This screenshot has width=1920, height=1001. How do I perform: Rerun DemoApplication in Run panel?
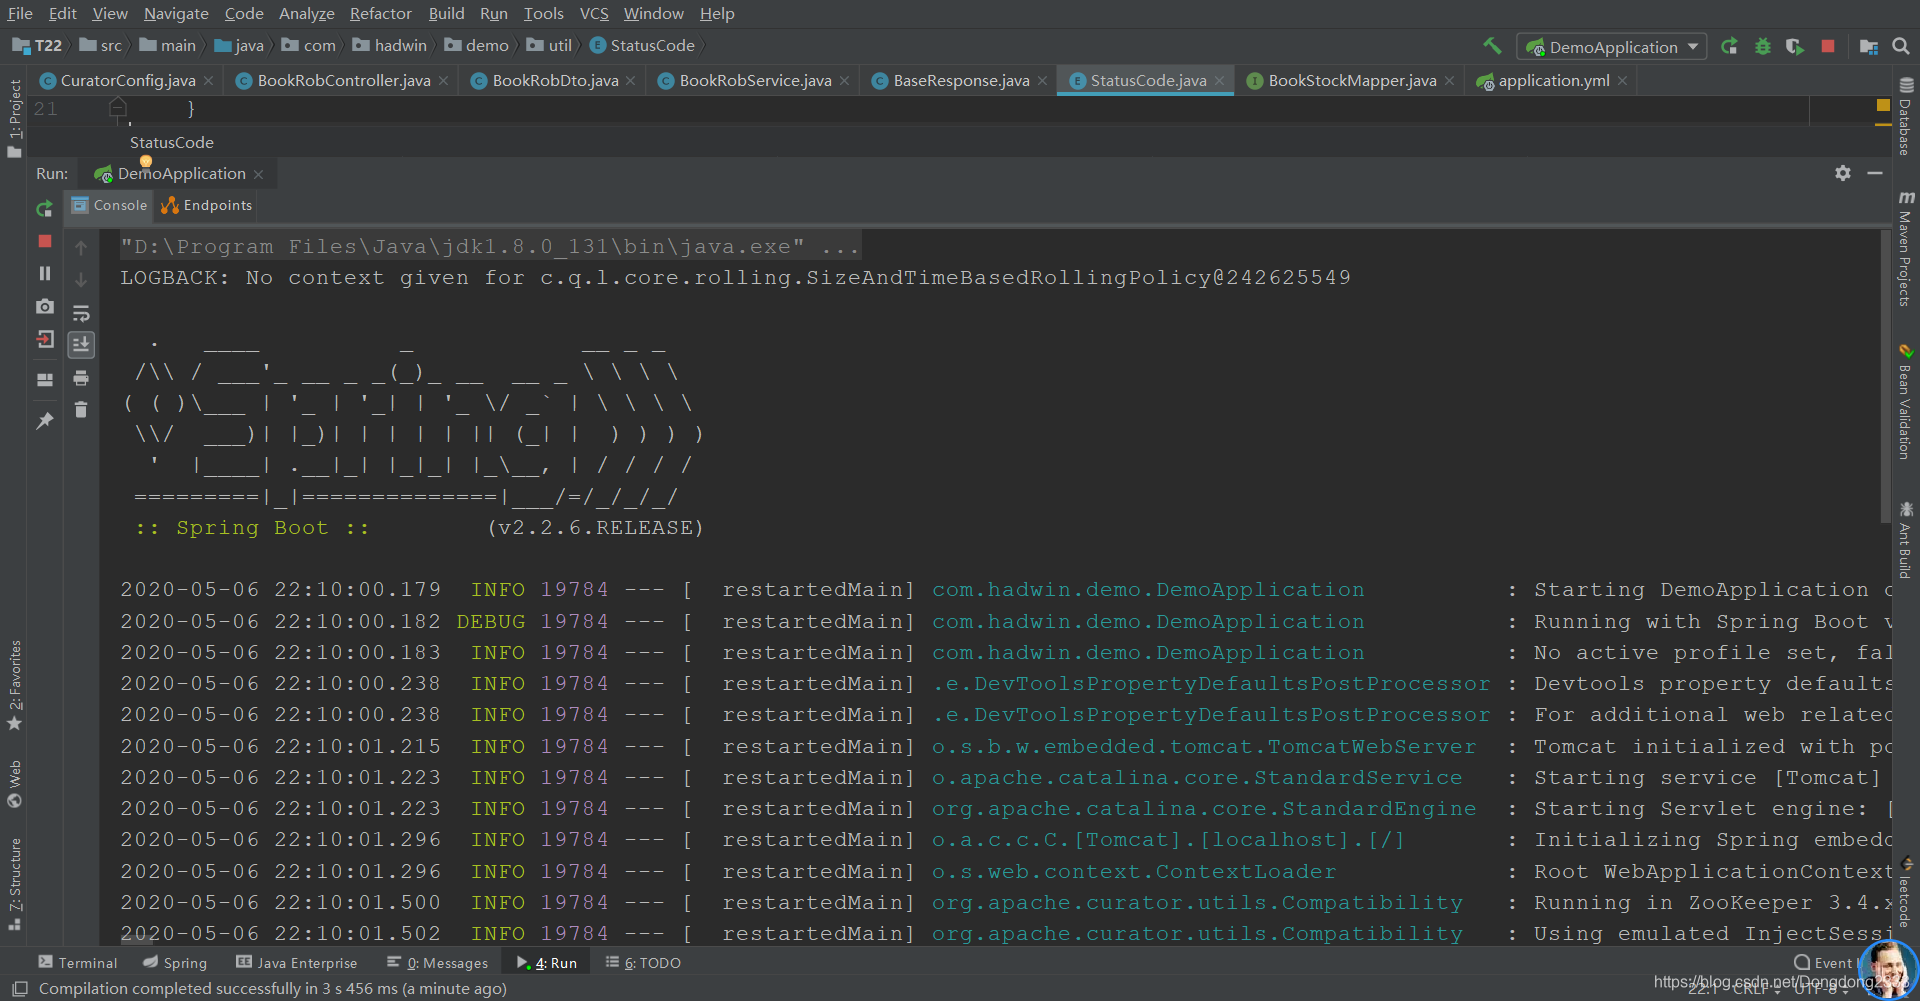[x=44, y=208]
